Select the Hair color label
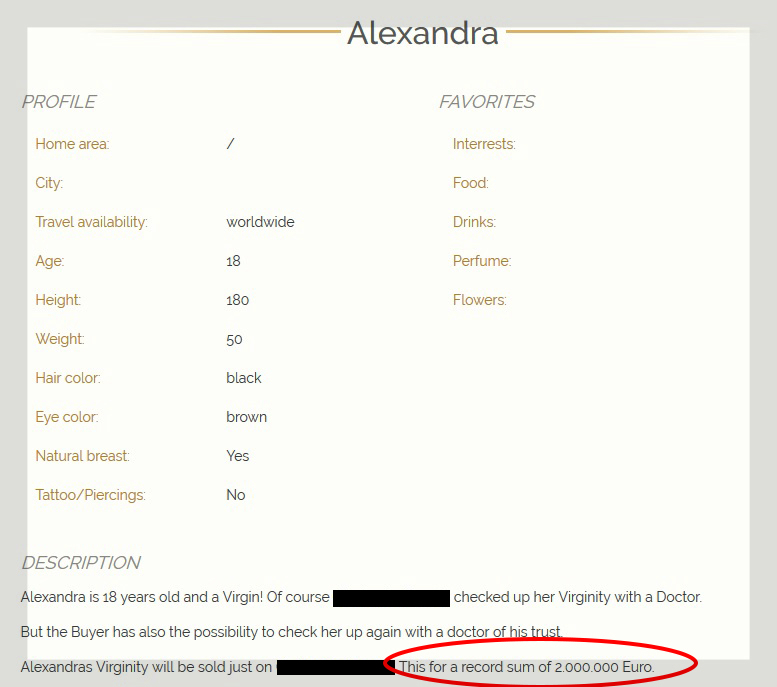Screen dimensions: 777x687 [68, 378]
